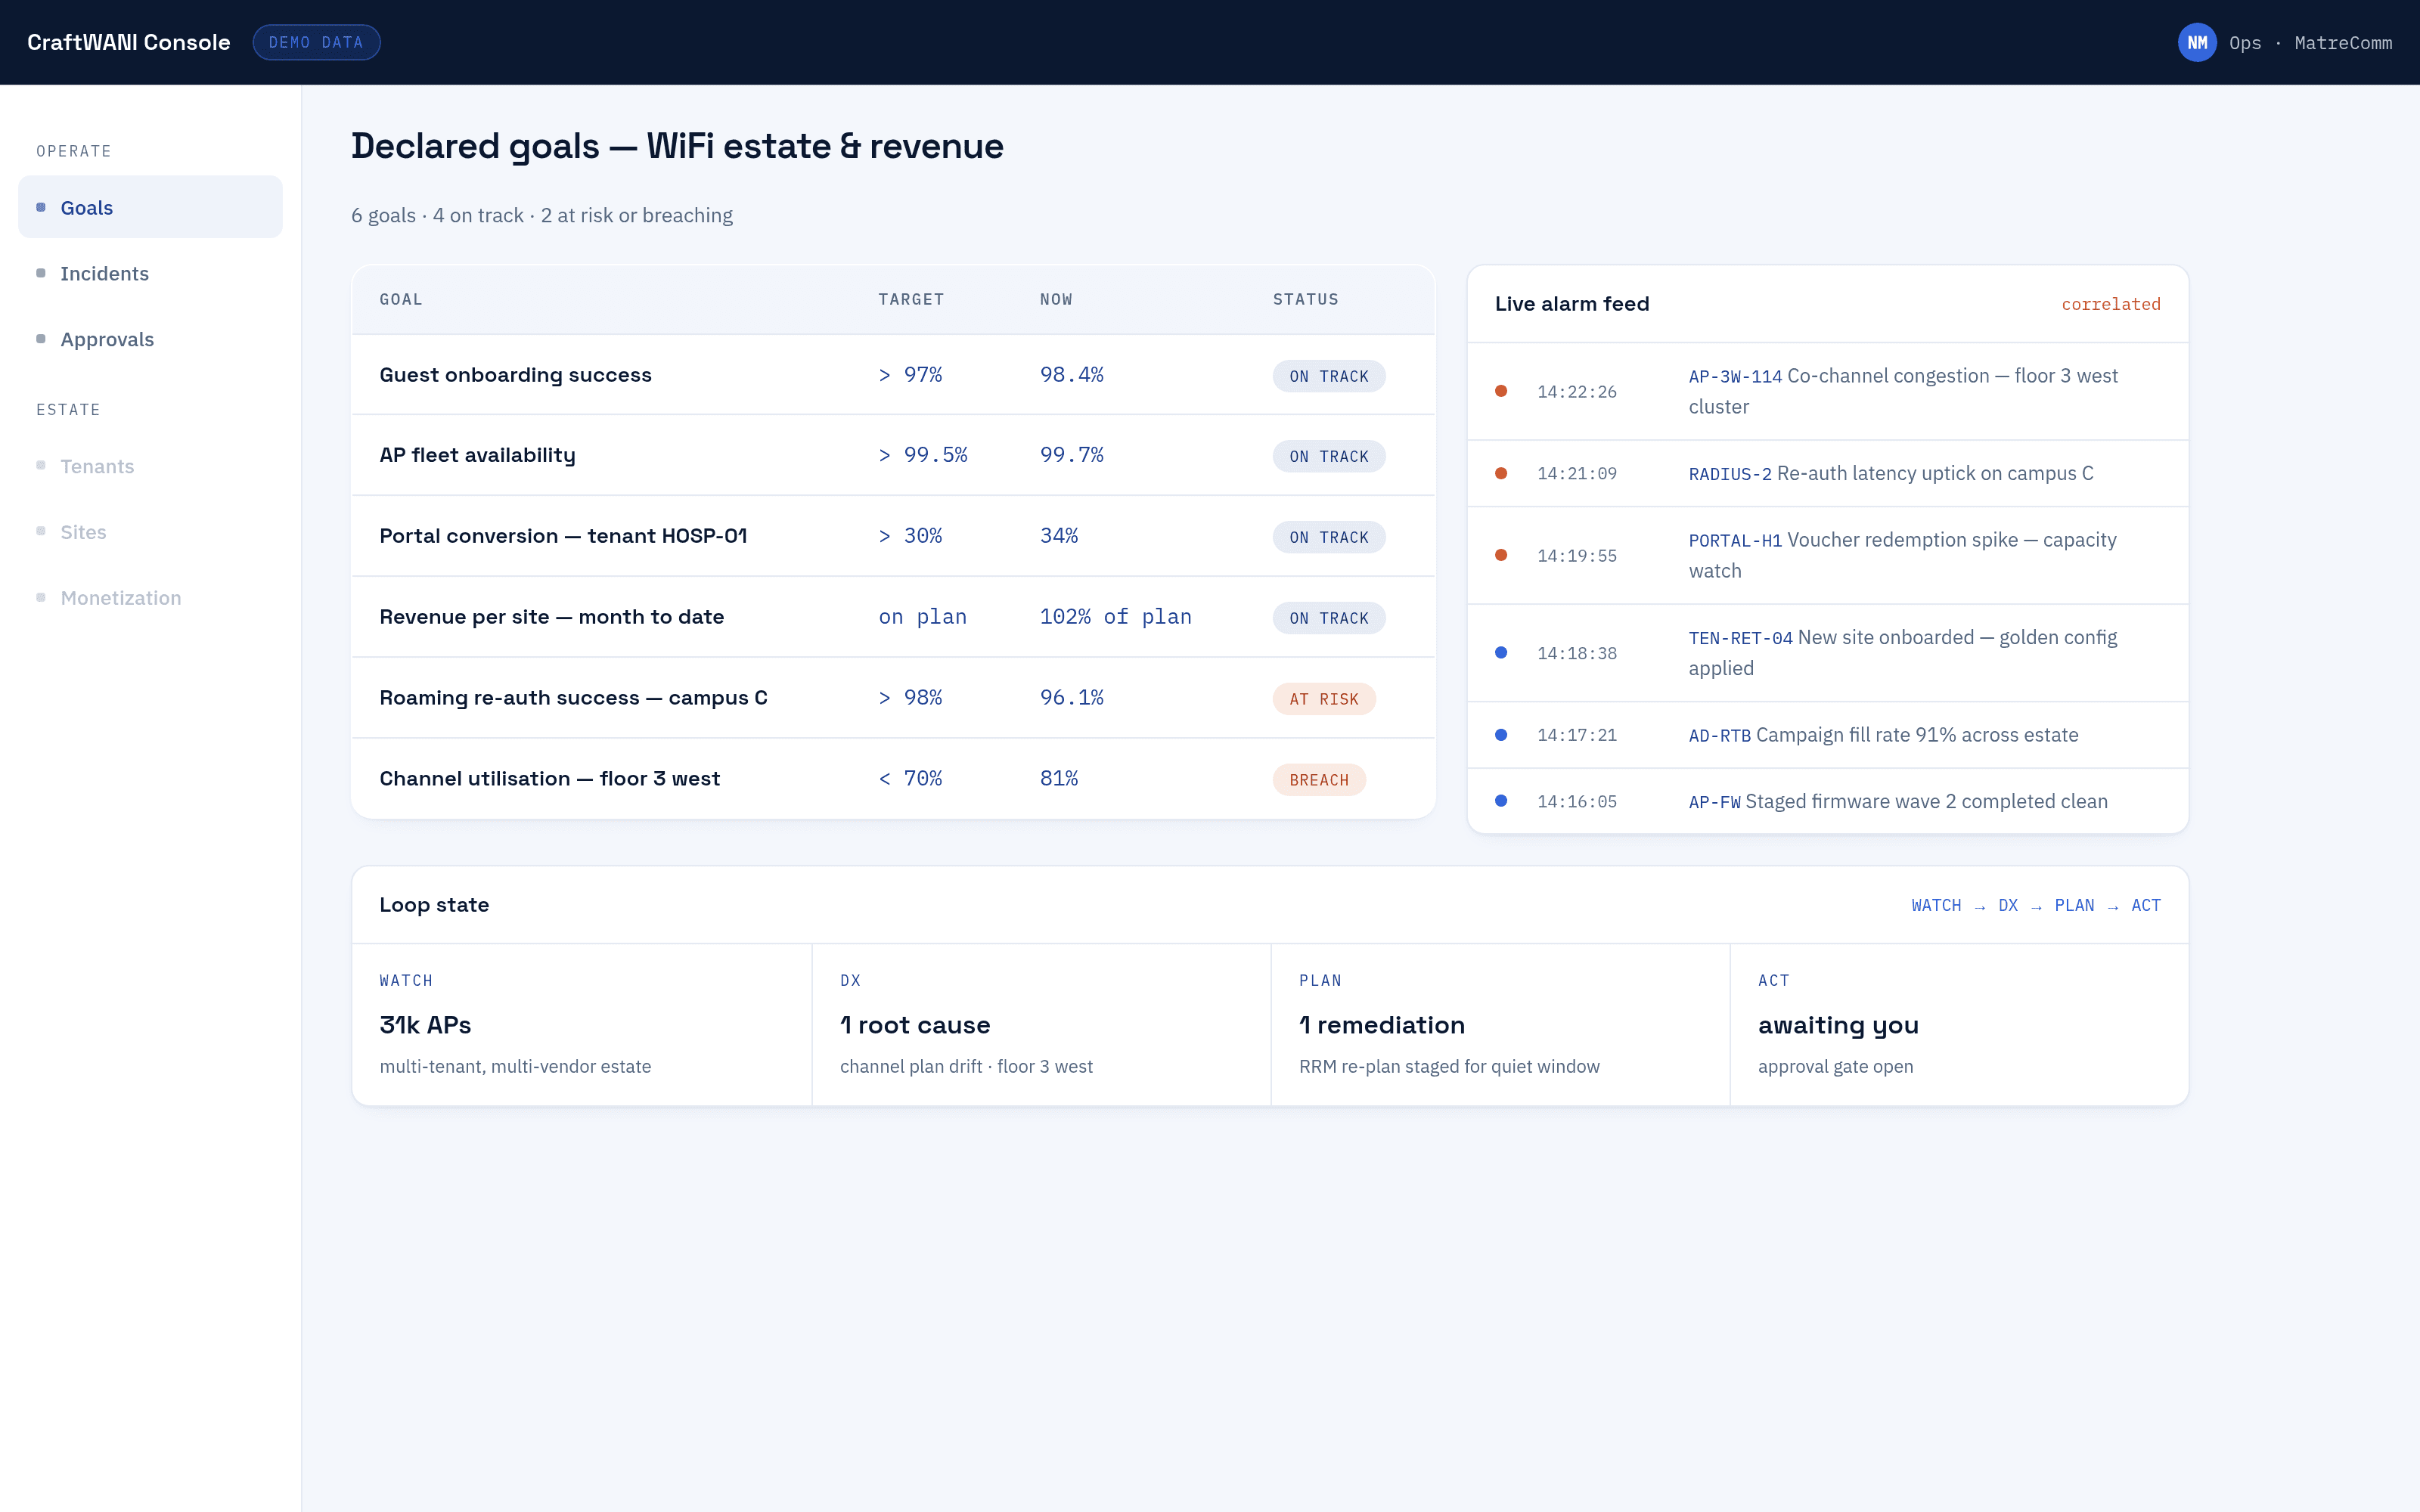The image size is (2420, 1512).
Task: Click the 81% current value
Action: tap(1059, 779)
